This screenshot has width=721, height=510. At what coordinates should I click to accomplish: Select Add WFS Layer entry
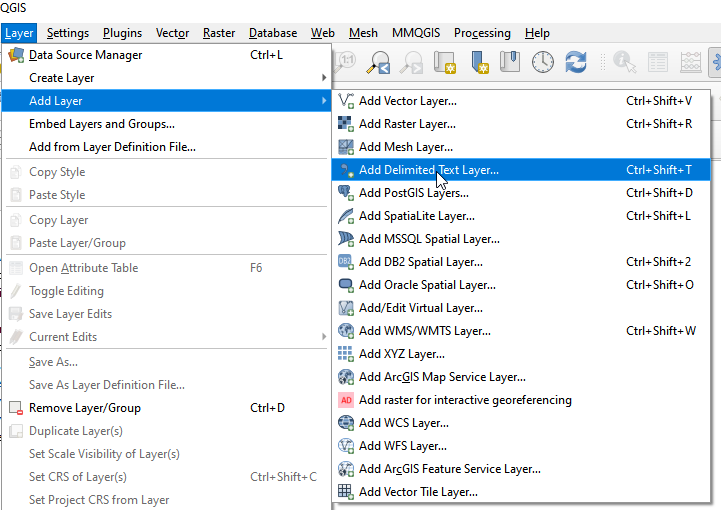point(521,446)
